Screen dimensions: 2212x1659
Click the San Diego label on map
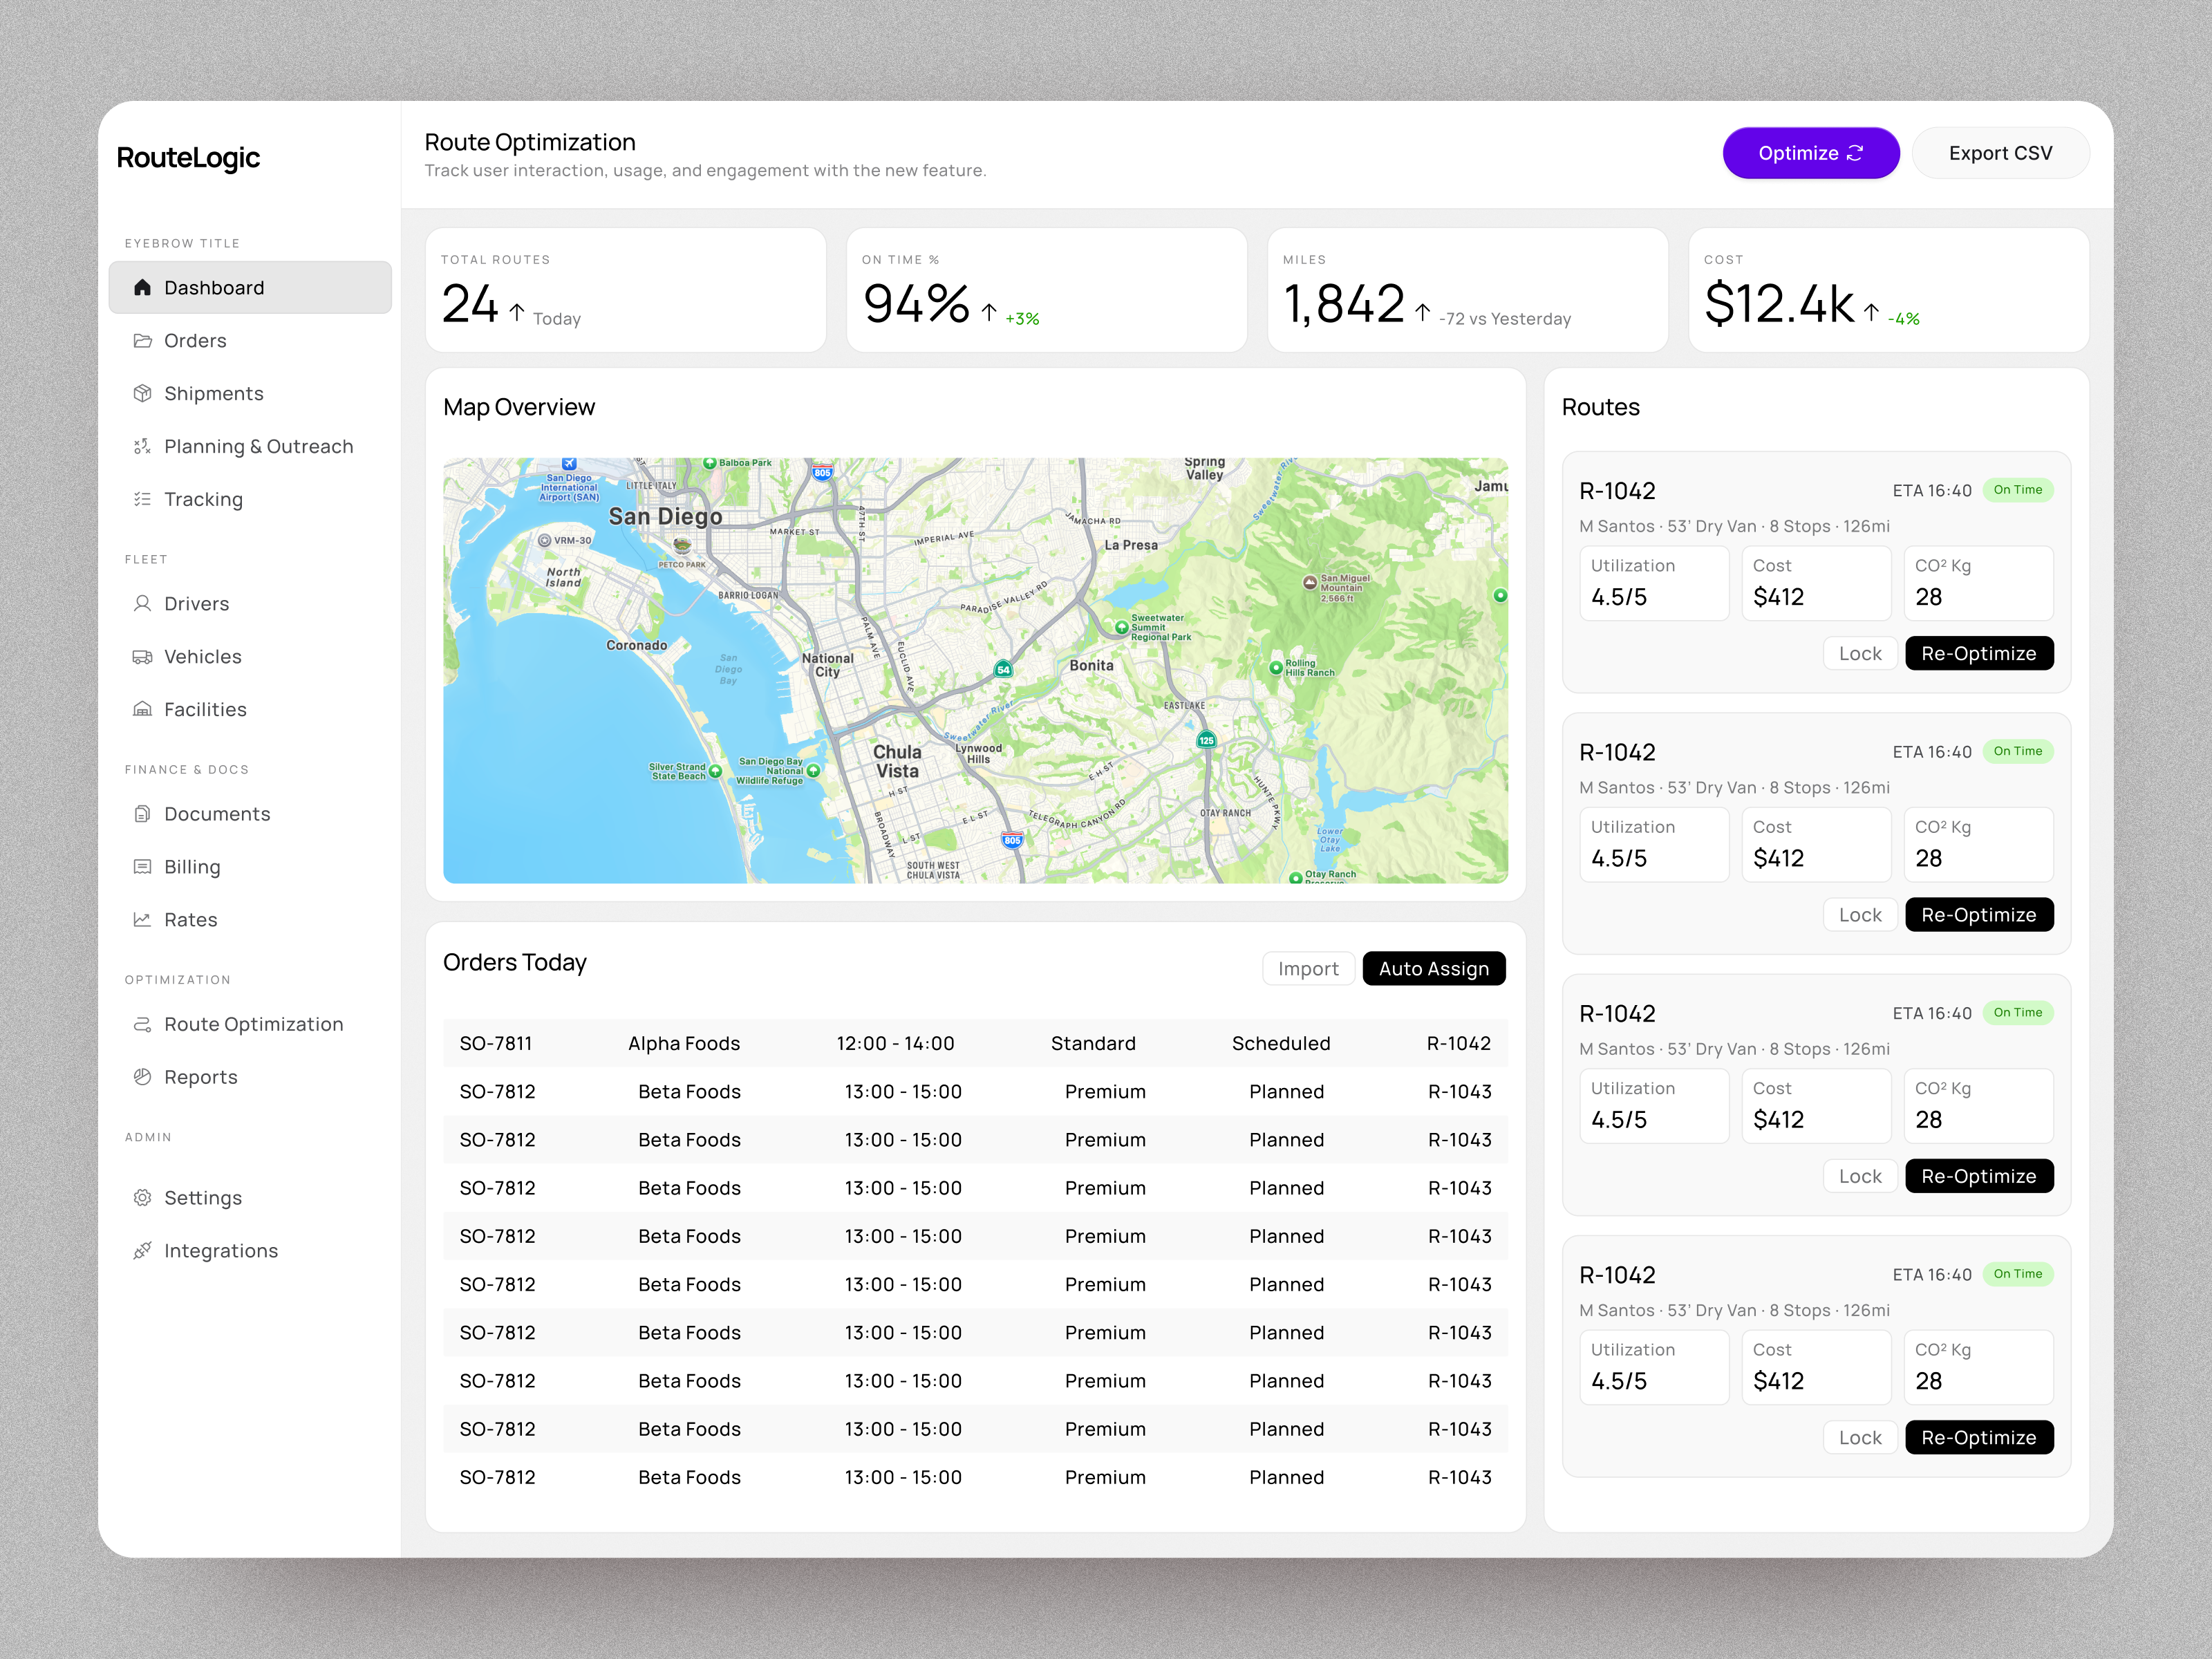(x=665, y=517)
